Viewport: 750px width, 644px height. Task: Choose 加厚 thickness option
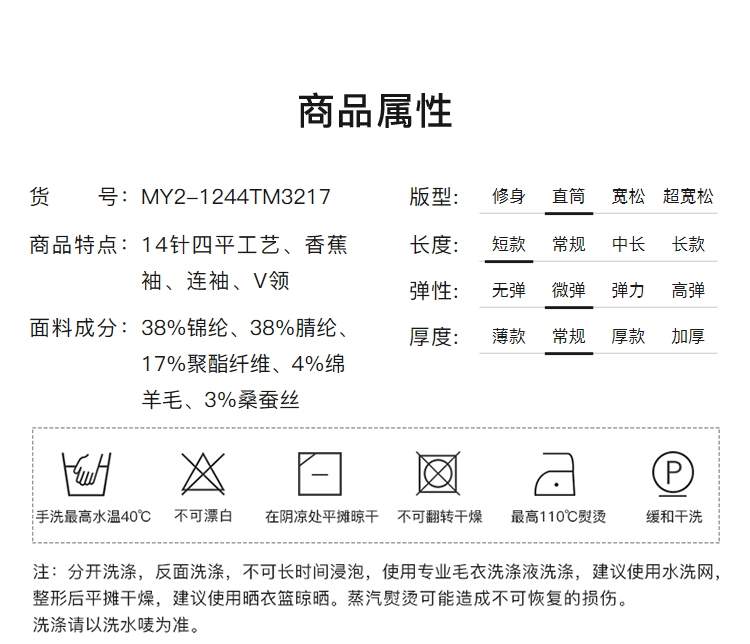coord(688,337)
